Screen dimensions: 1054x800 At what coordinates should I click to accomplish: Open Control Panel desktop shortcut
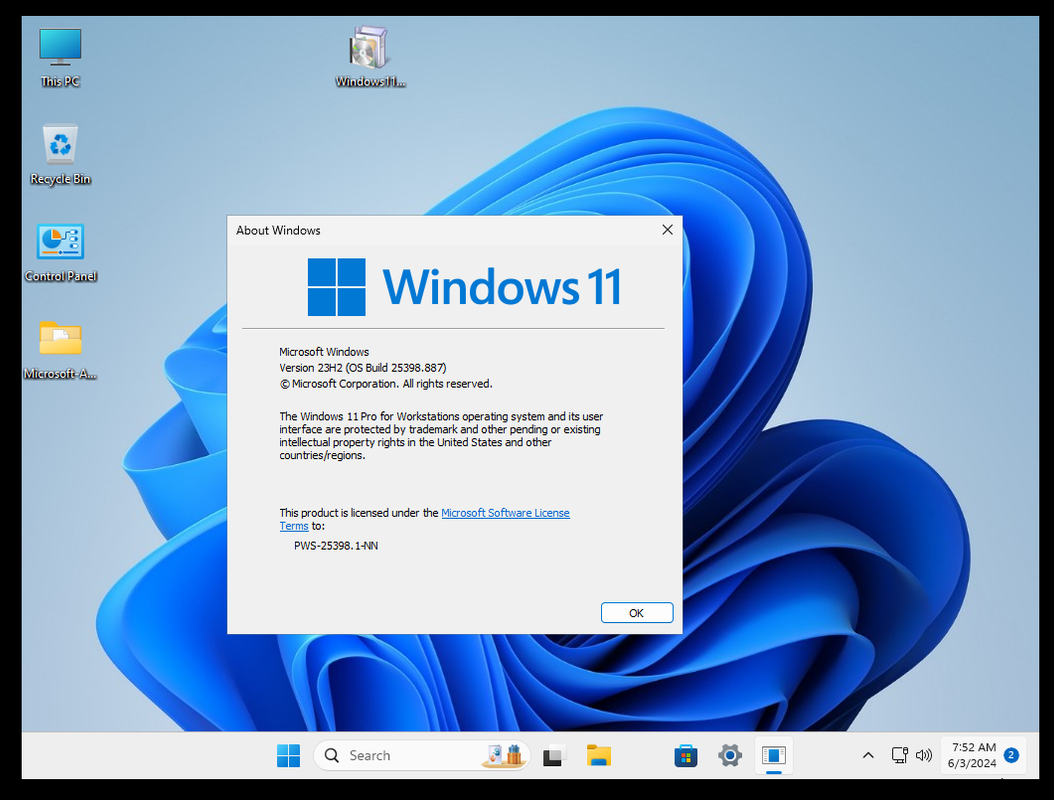tap(60, 253)
